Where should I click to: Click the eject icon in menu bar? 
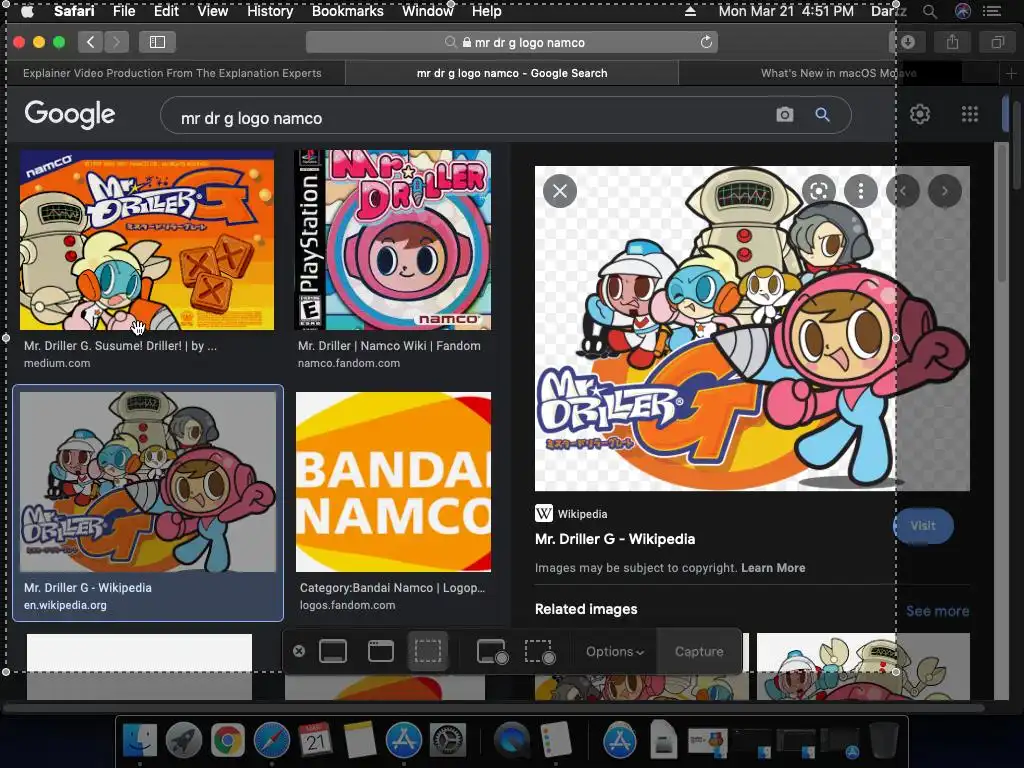click(690, 11)
